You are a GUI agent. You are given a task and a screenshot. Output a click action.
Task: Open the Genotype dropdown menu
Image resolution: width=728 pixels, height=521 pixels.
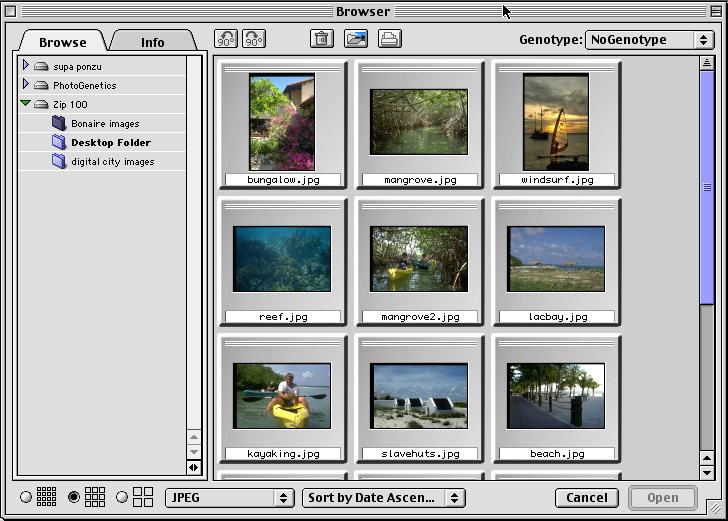[x=648, y=40]
